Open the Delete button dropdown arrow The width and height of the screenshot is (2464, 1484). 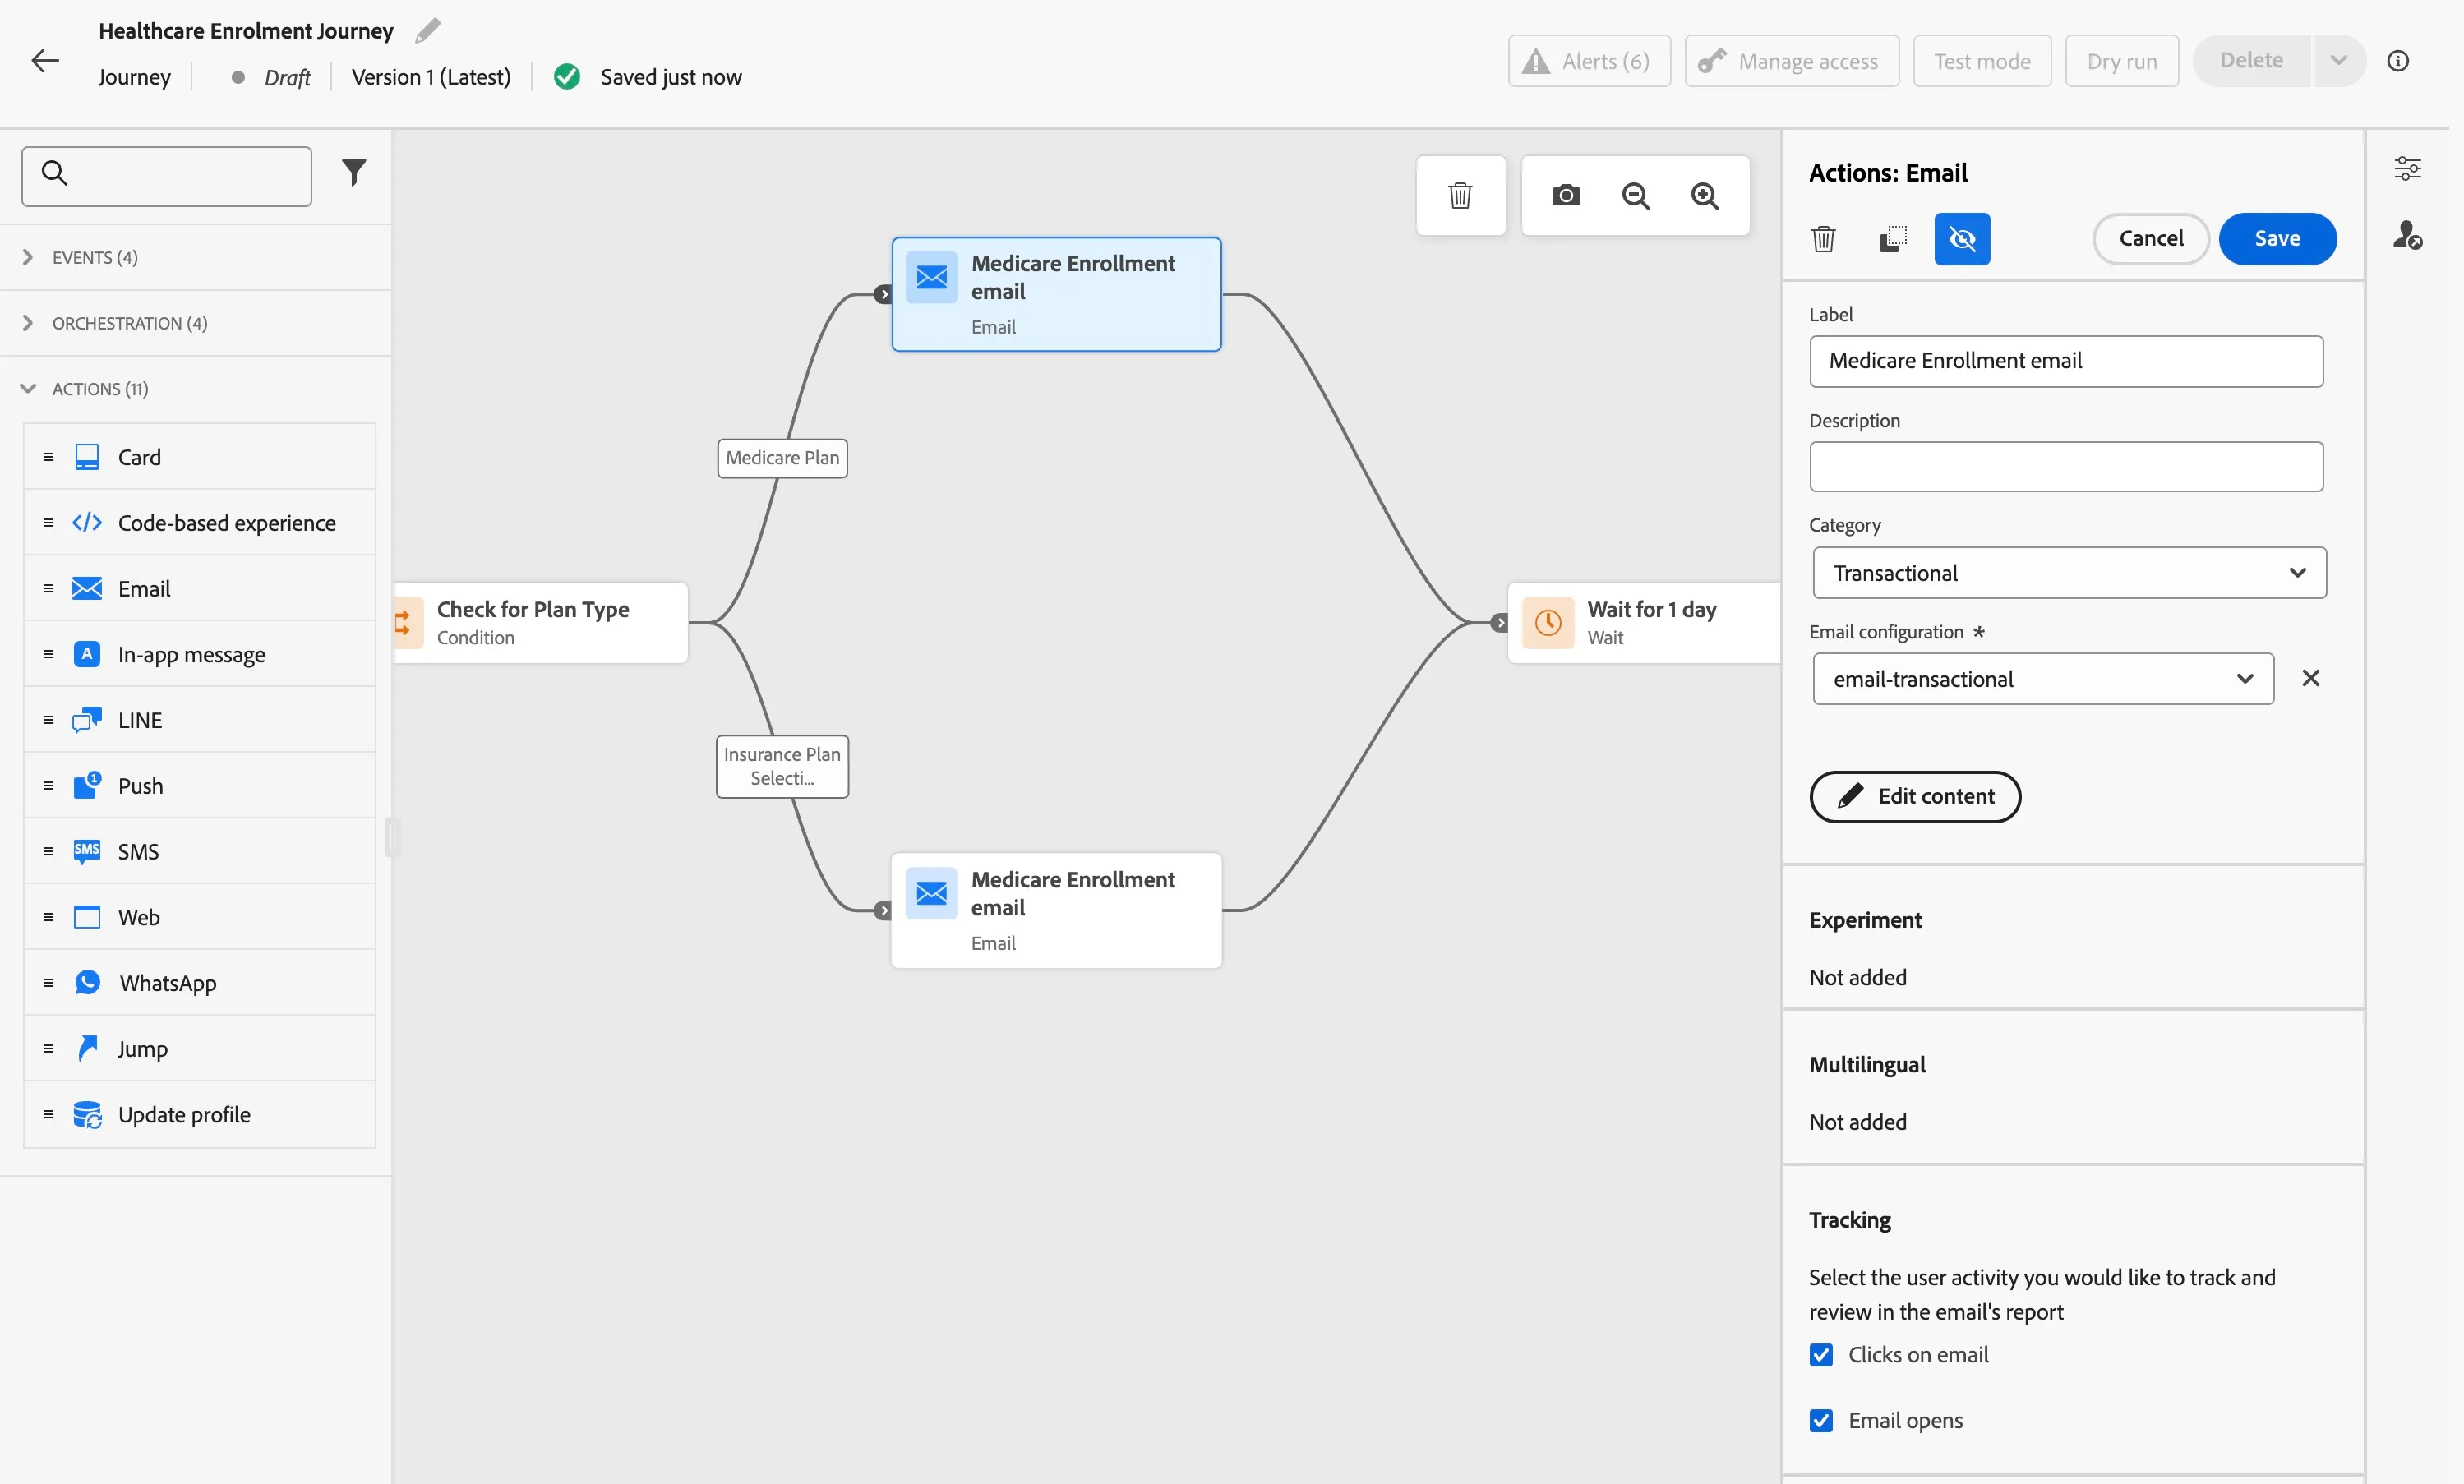(2338, 61)
